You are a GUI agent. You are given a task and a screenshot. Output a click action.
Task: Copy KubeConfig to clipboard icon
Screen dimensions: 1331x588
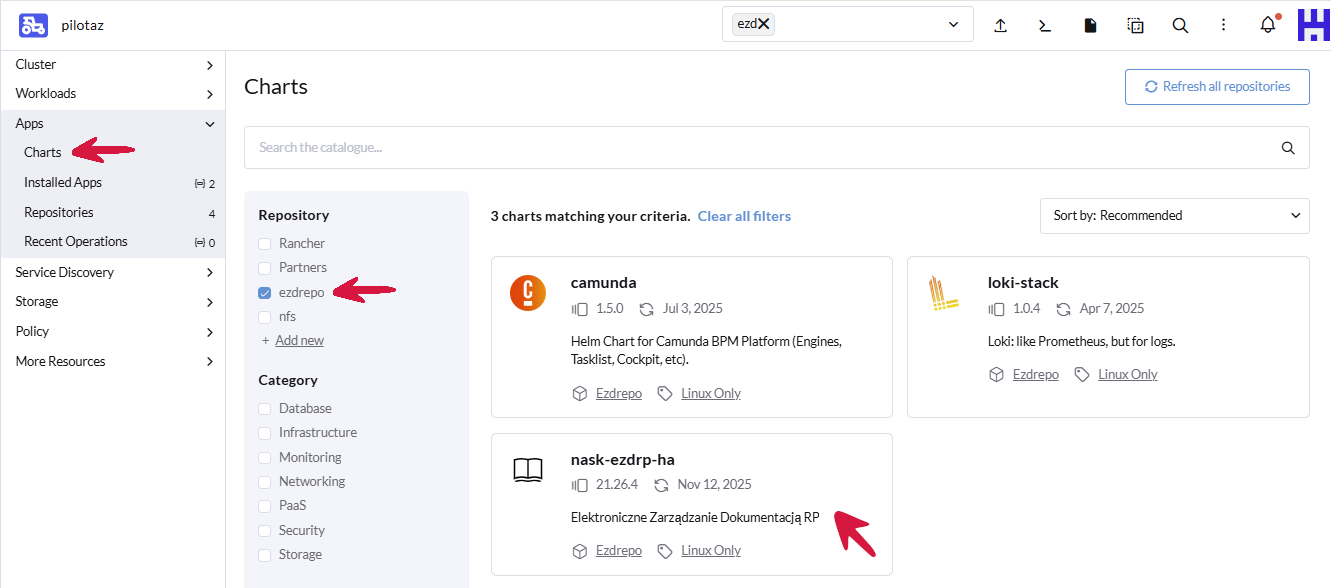click(1135, 26)
